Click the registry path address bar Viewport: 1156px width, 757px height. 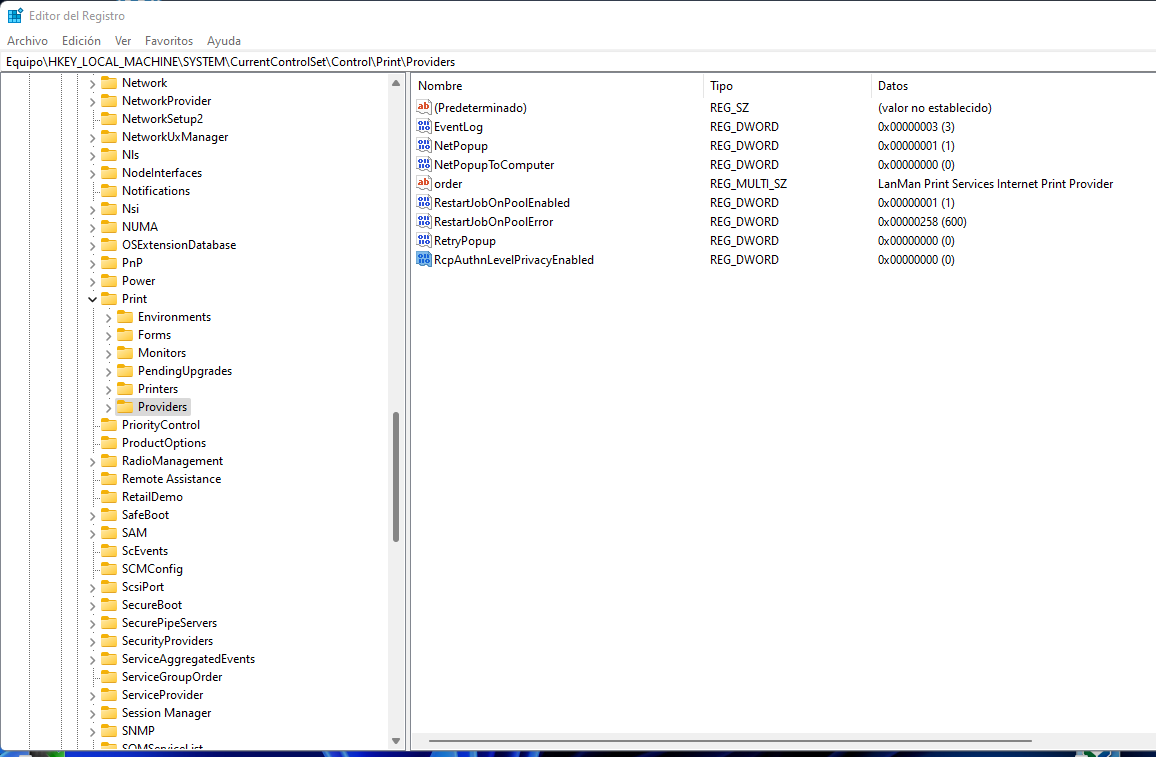tap(578, 62)
